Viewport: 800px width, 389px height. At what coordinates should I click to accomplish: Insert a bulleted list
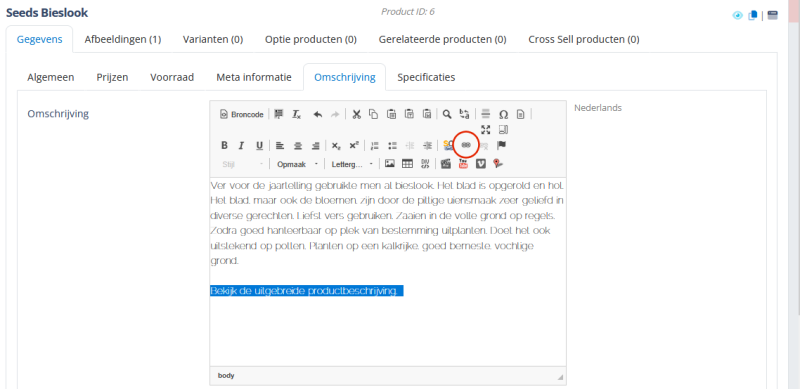[x=392, y=145]
